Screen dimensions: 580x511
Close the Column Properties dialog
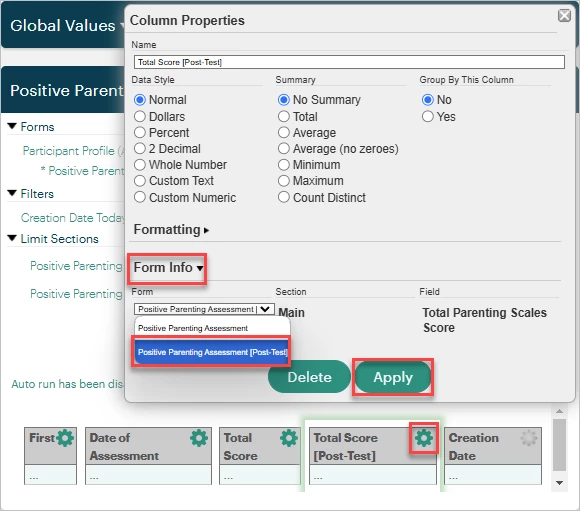click(x=564, y=16)
